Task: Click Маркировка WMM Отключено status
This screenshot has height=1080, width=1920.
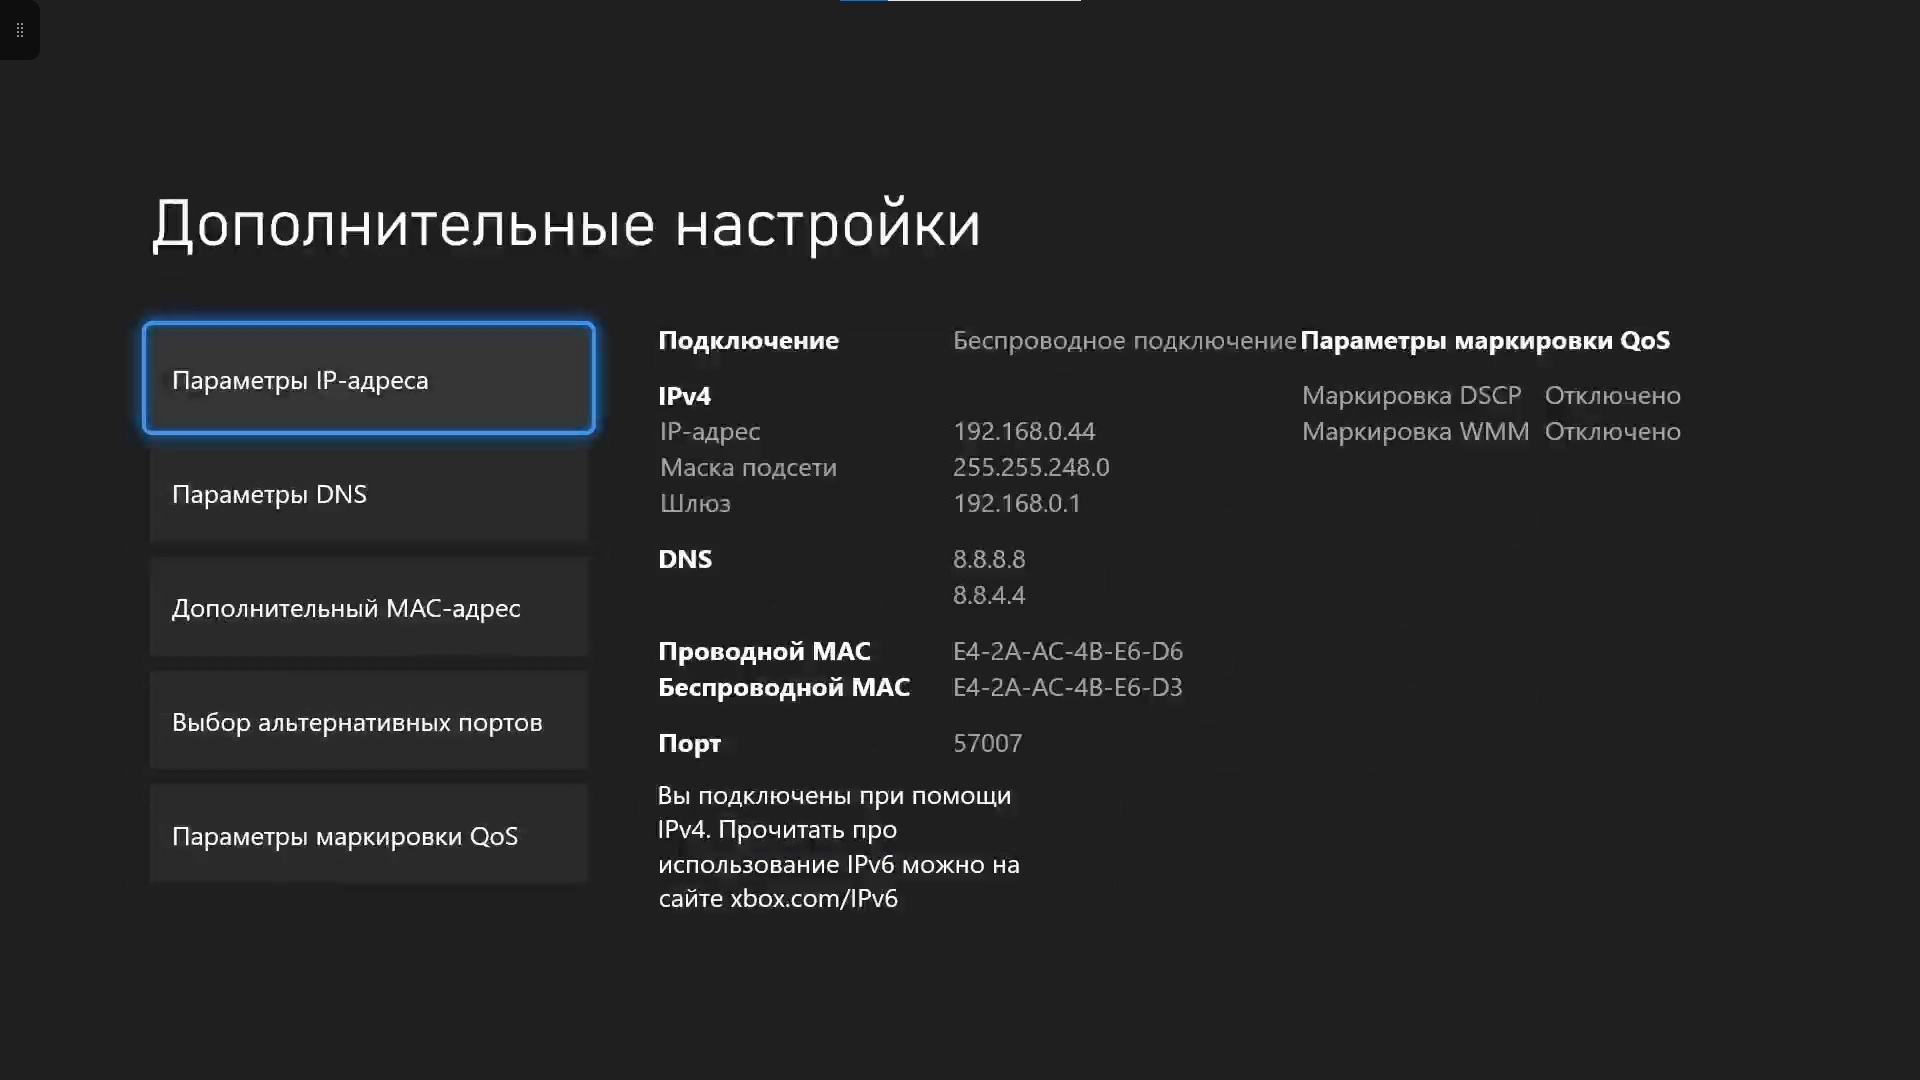Action: tap(1612, 432)
